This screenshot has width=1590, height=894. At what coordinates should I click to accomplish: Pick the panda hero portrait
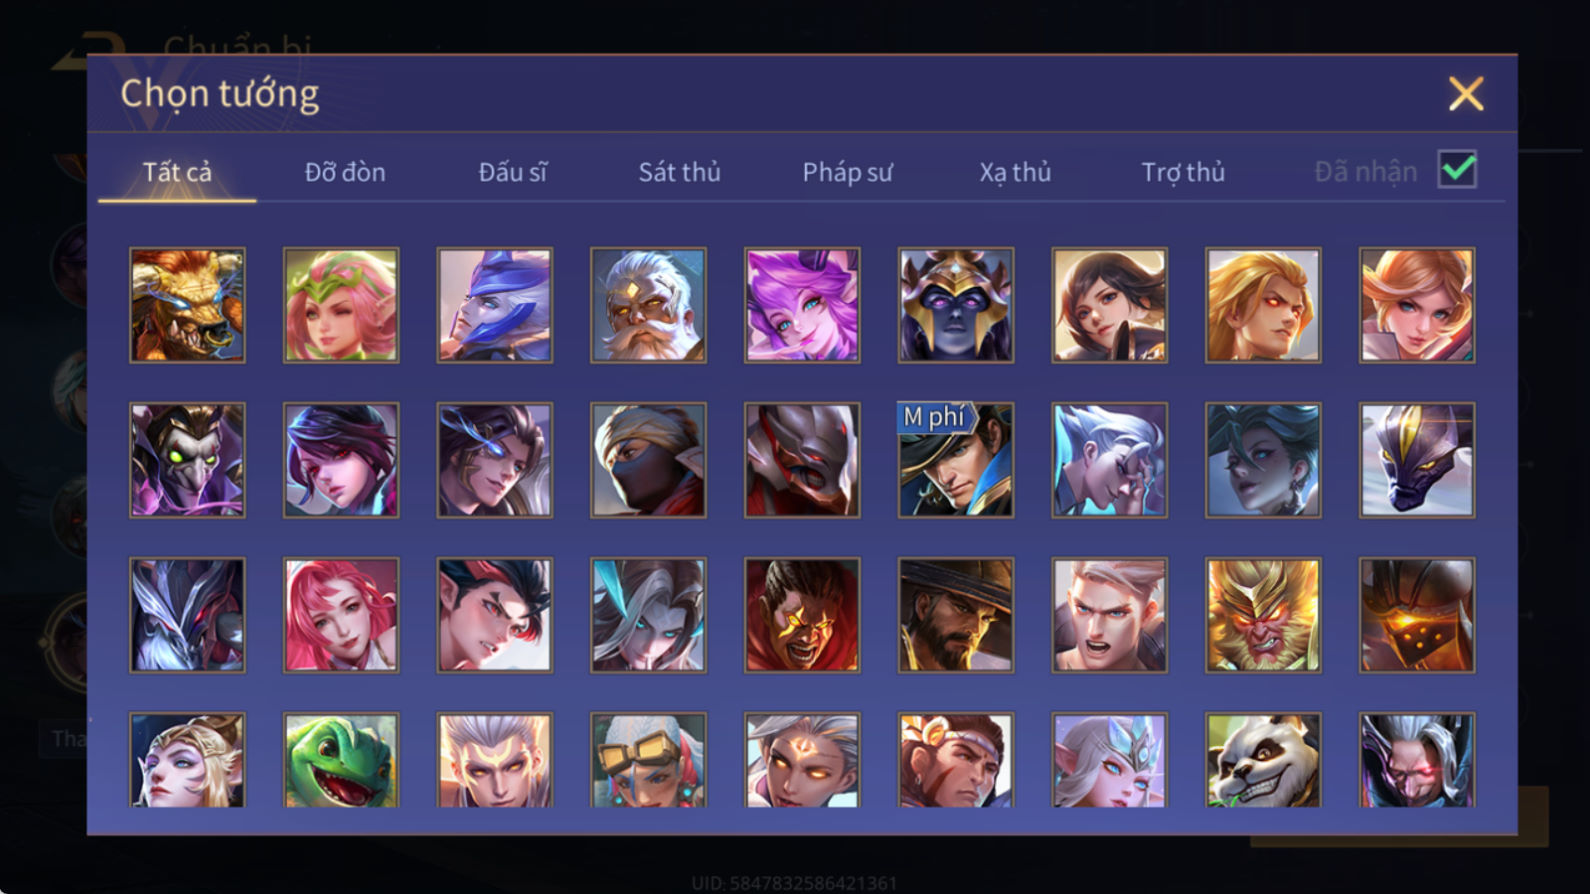1263,760
